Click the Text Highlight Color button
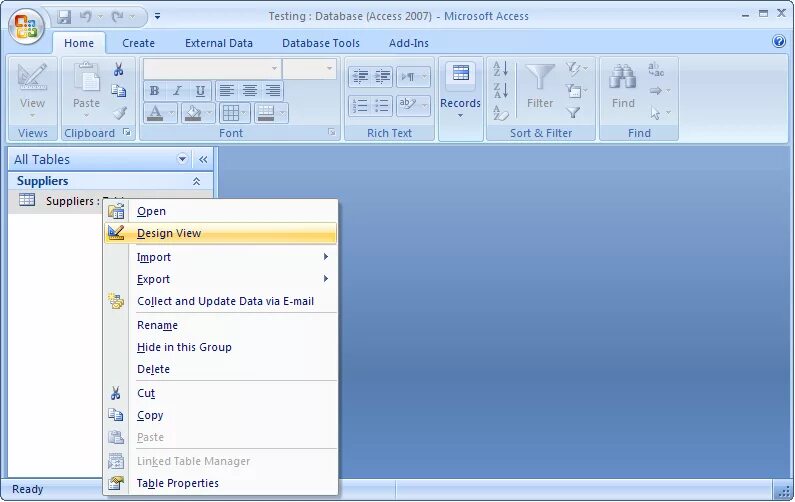The height and width of the screenshot is (502, 795). coord(408,105)
